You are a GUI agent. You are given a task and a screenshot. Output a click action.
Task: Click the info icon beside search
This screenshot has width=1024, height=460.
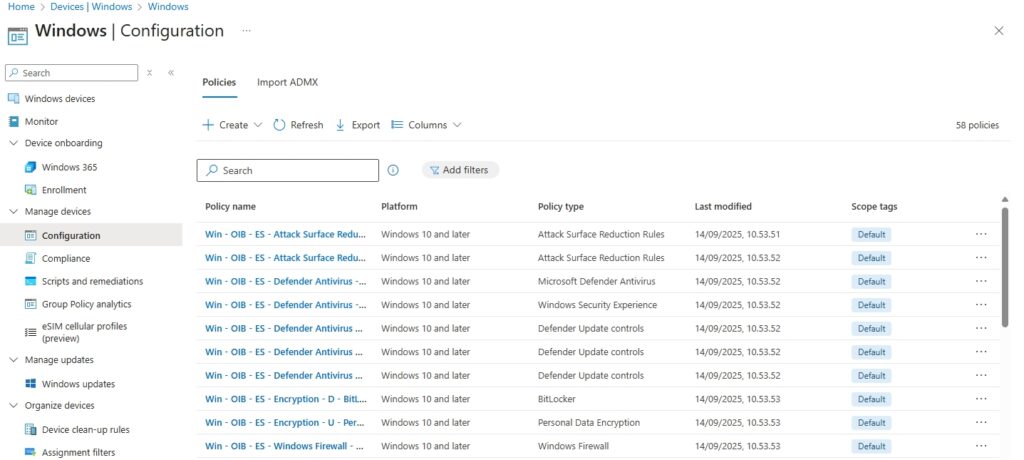393,171
